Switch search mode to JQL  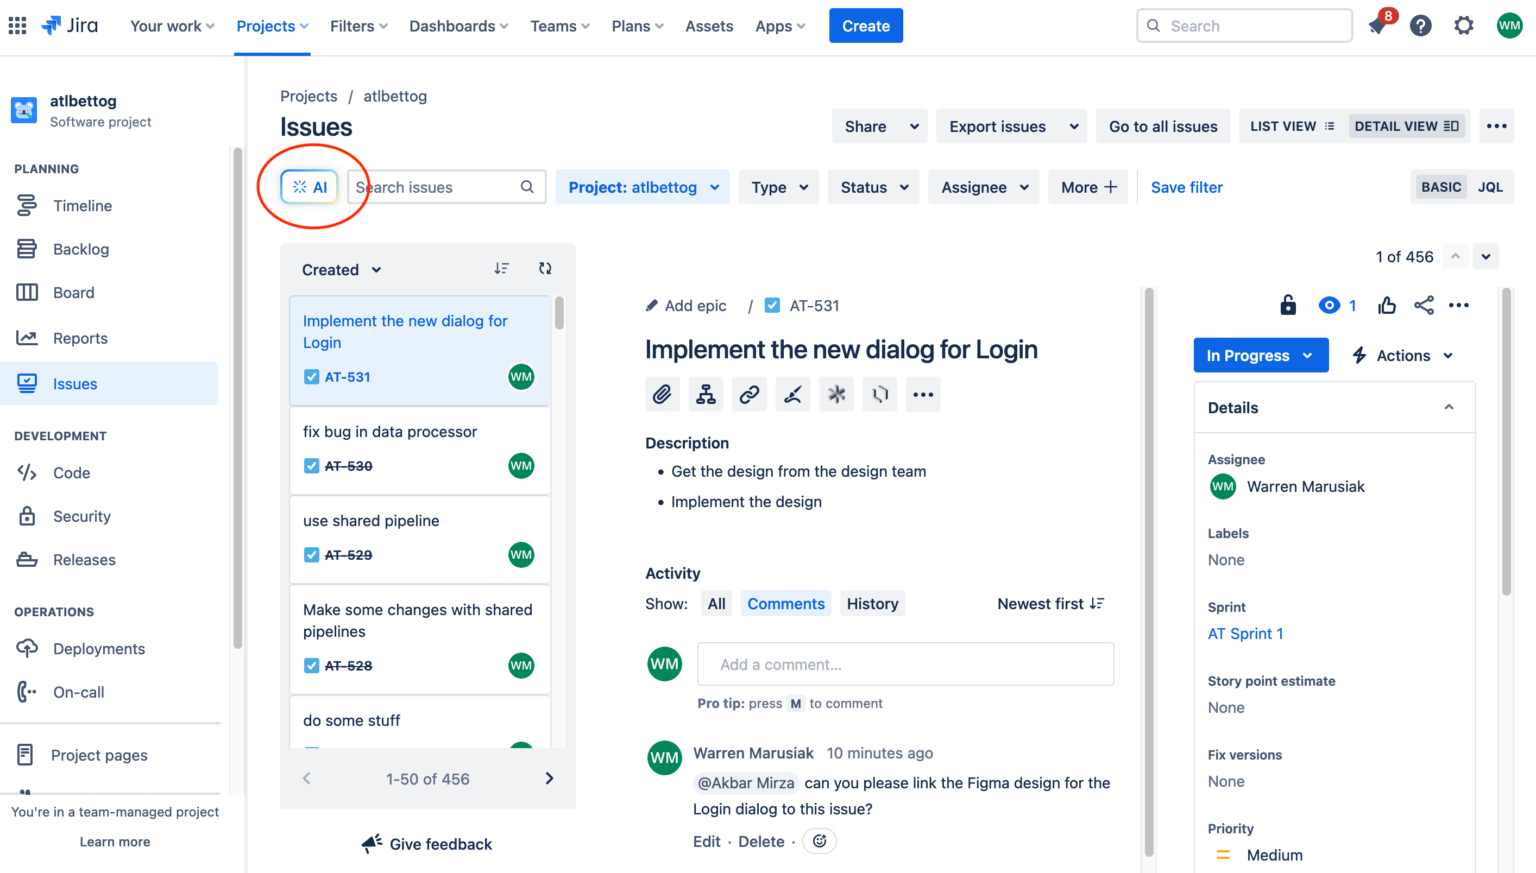click(x=1489, y=187)
